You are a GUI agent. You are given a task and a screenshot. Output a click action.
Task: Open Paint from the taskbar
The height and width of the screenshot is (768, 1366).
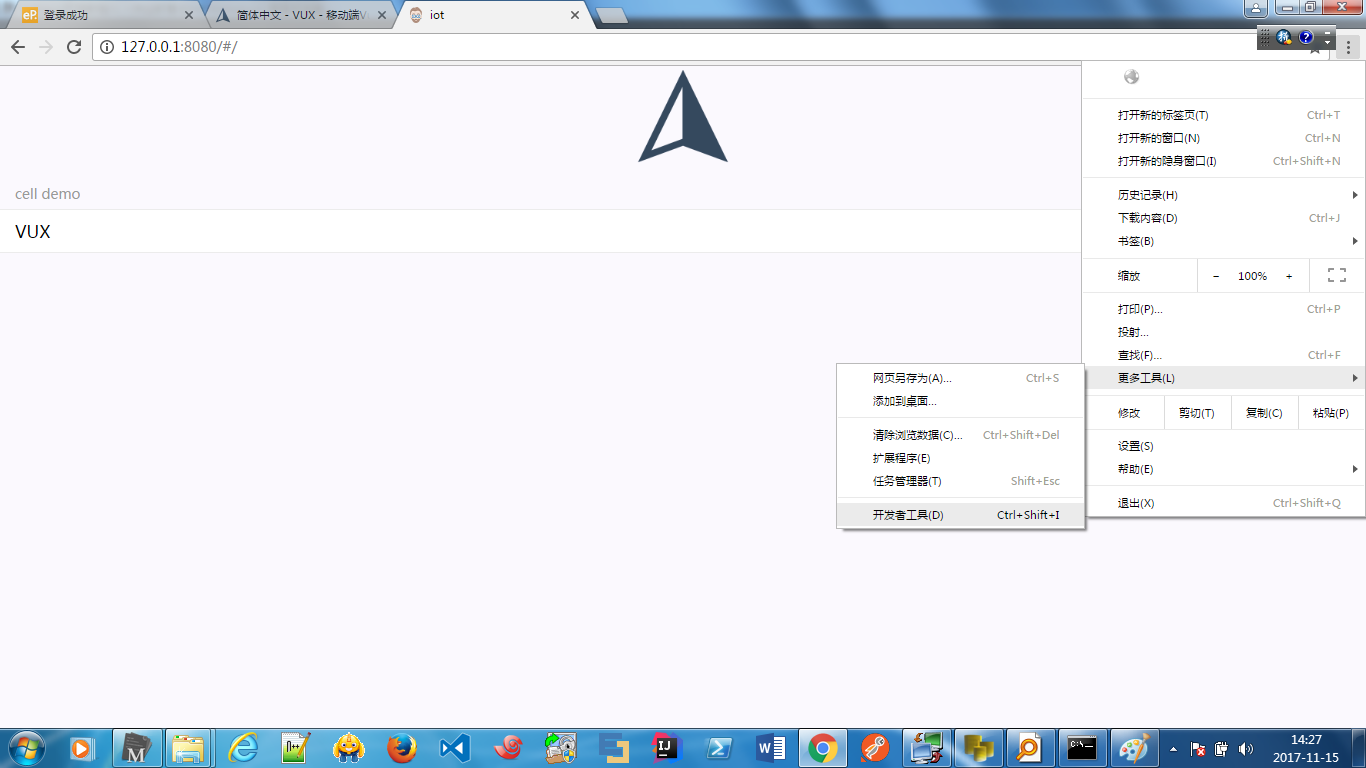[1134, 748]
